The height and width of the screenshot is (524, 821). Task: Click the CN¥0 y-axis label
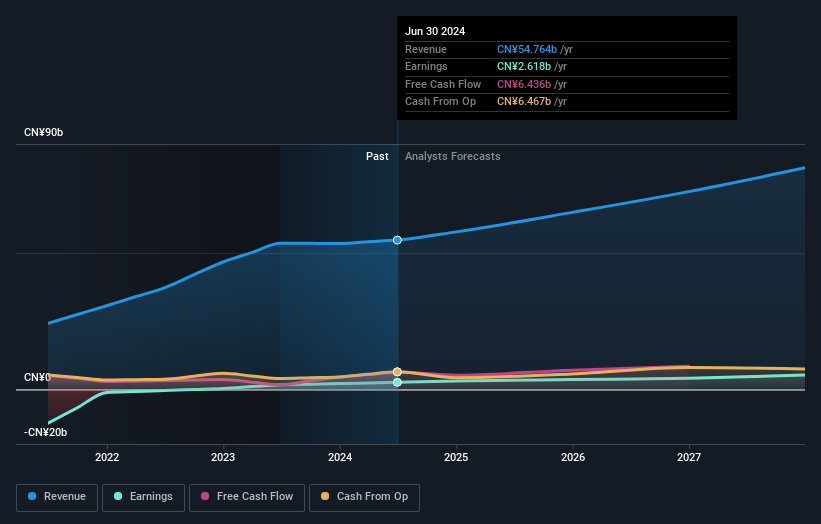coord(37,377)
